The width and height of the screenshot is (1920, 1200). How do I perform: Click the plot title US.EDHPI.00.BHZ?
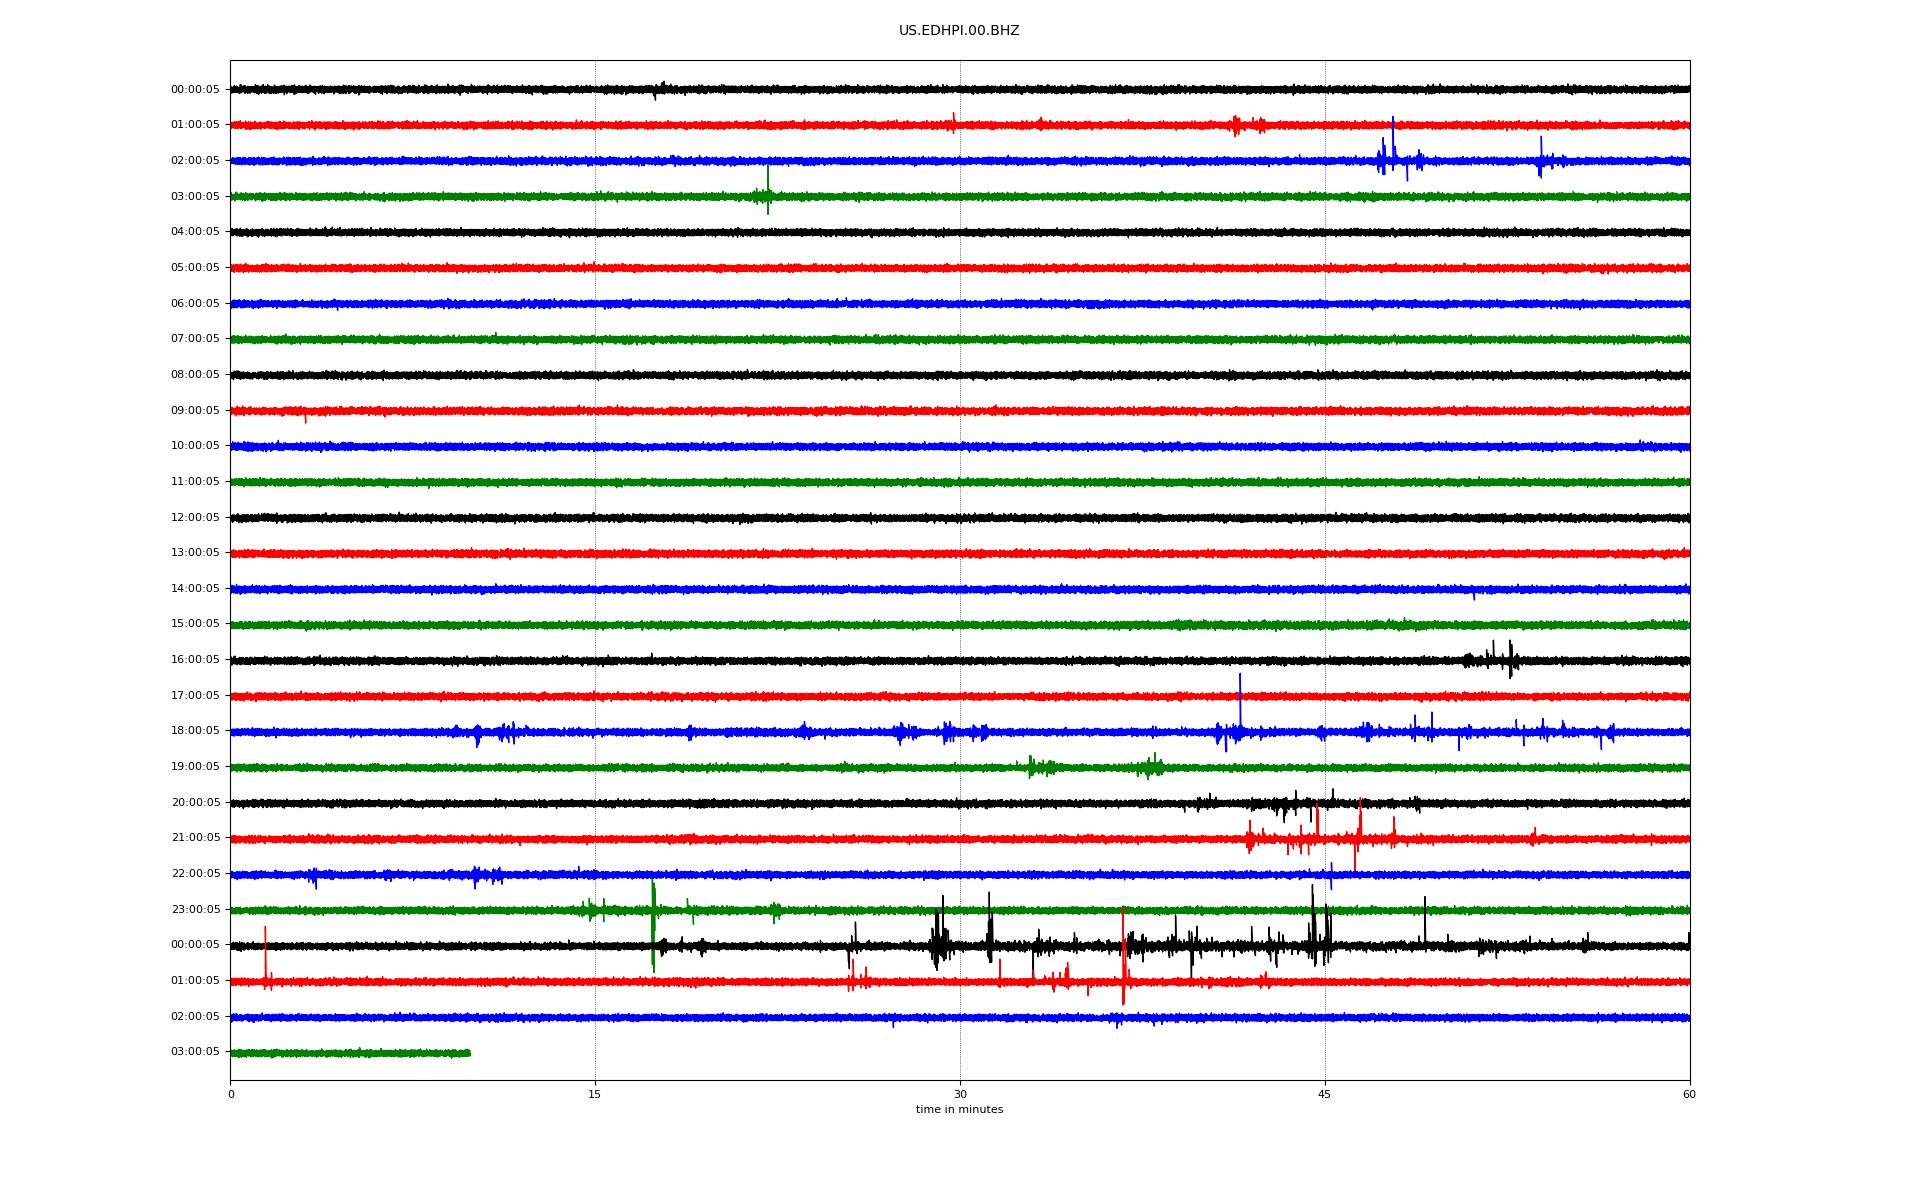point(958,31)
